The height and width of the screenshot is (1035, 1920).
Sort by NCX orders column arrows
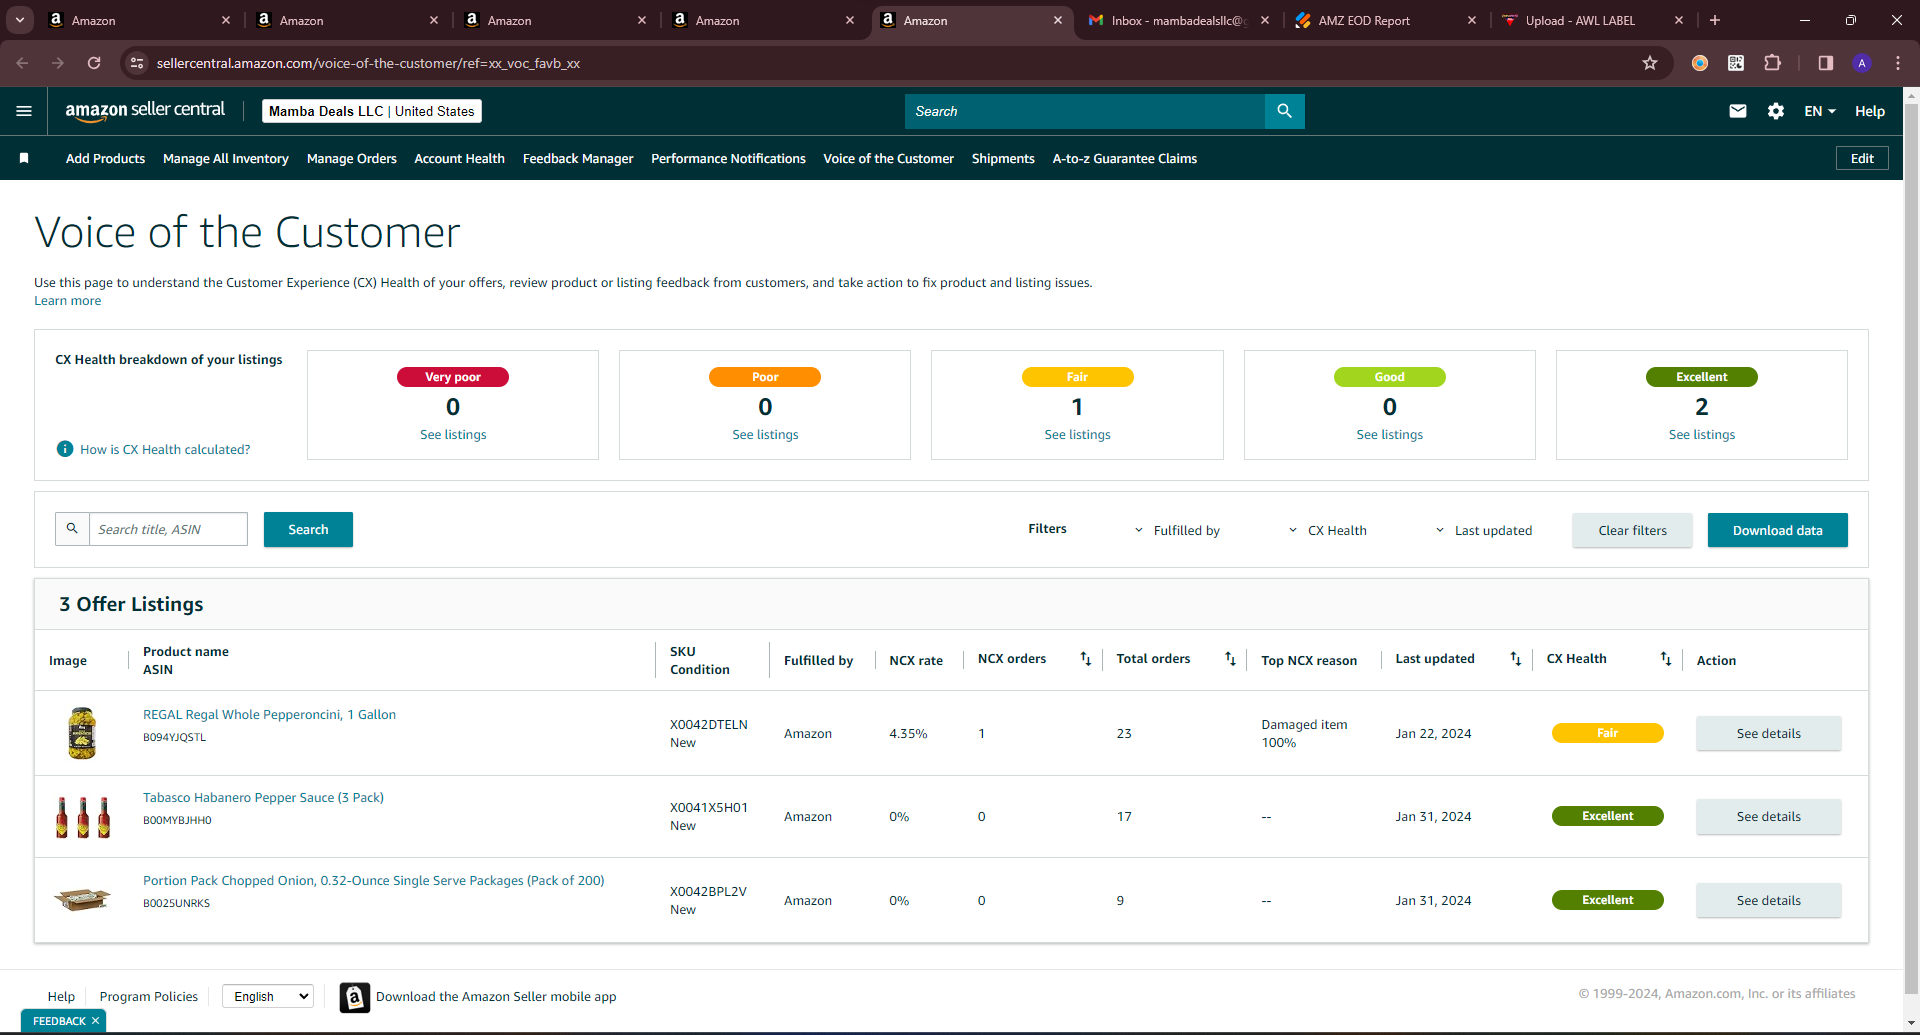click(x=1086, y=659)
